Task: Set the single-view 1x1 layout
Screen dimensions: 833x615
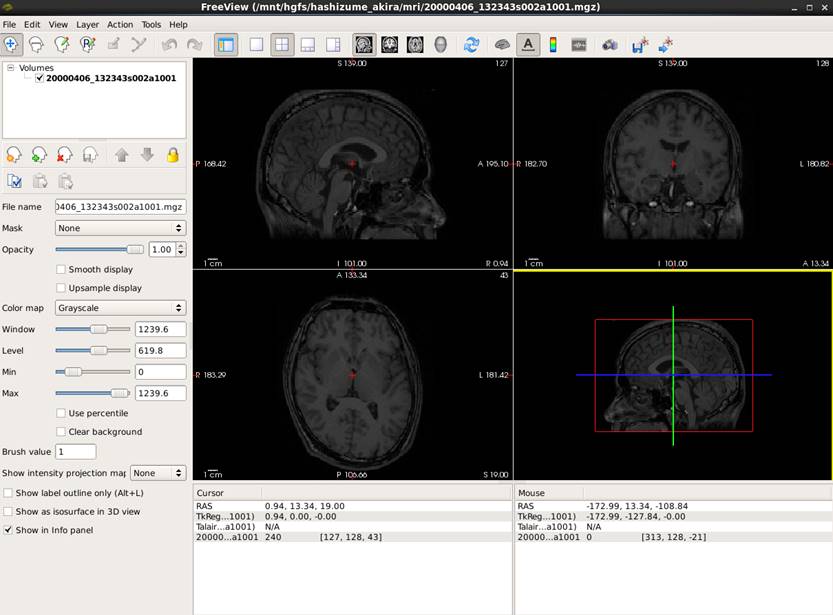Action: 257,45
